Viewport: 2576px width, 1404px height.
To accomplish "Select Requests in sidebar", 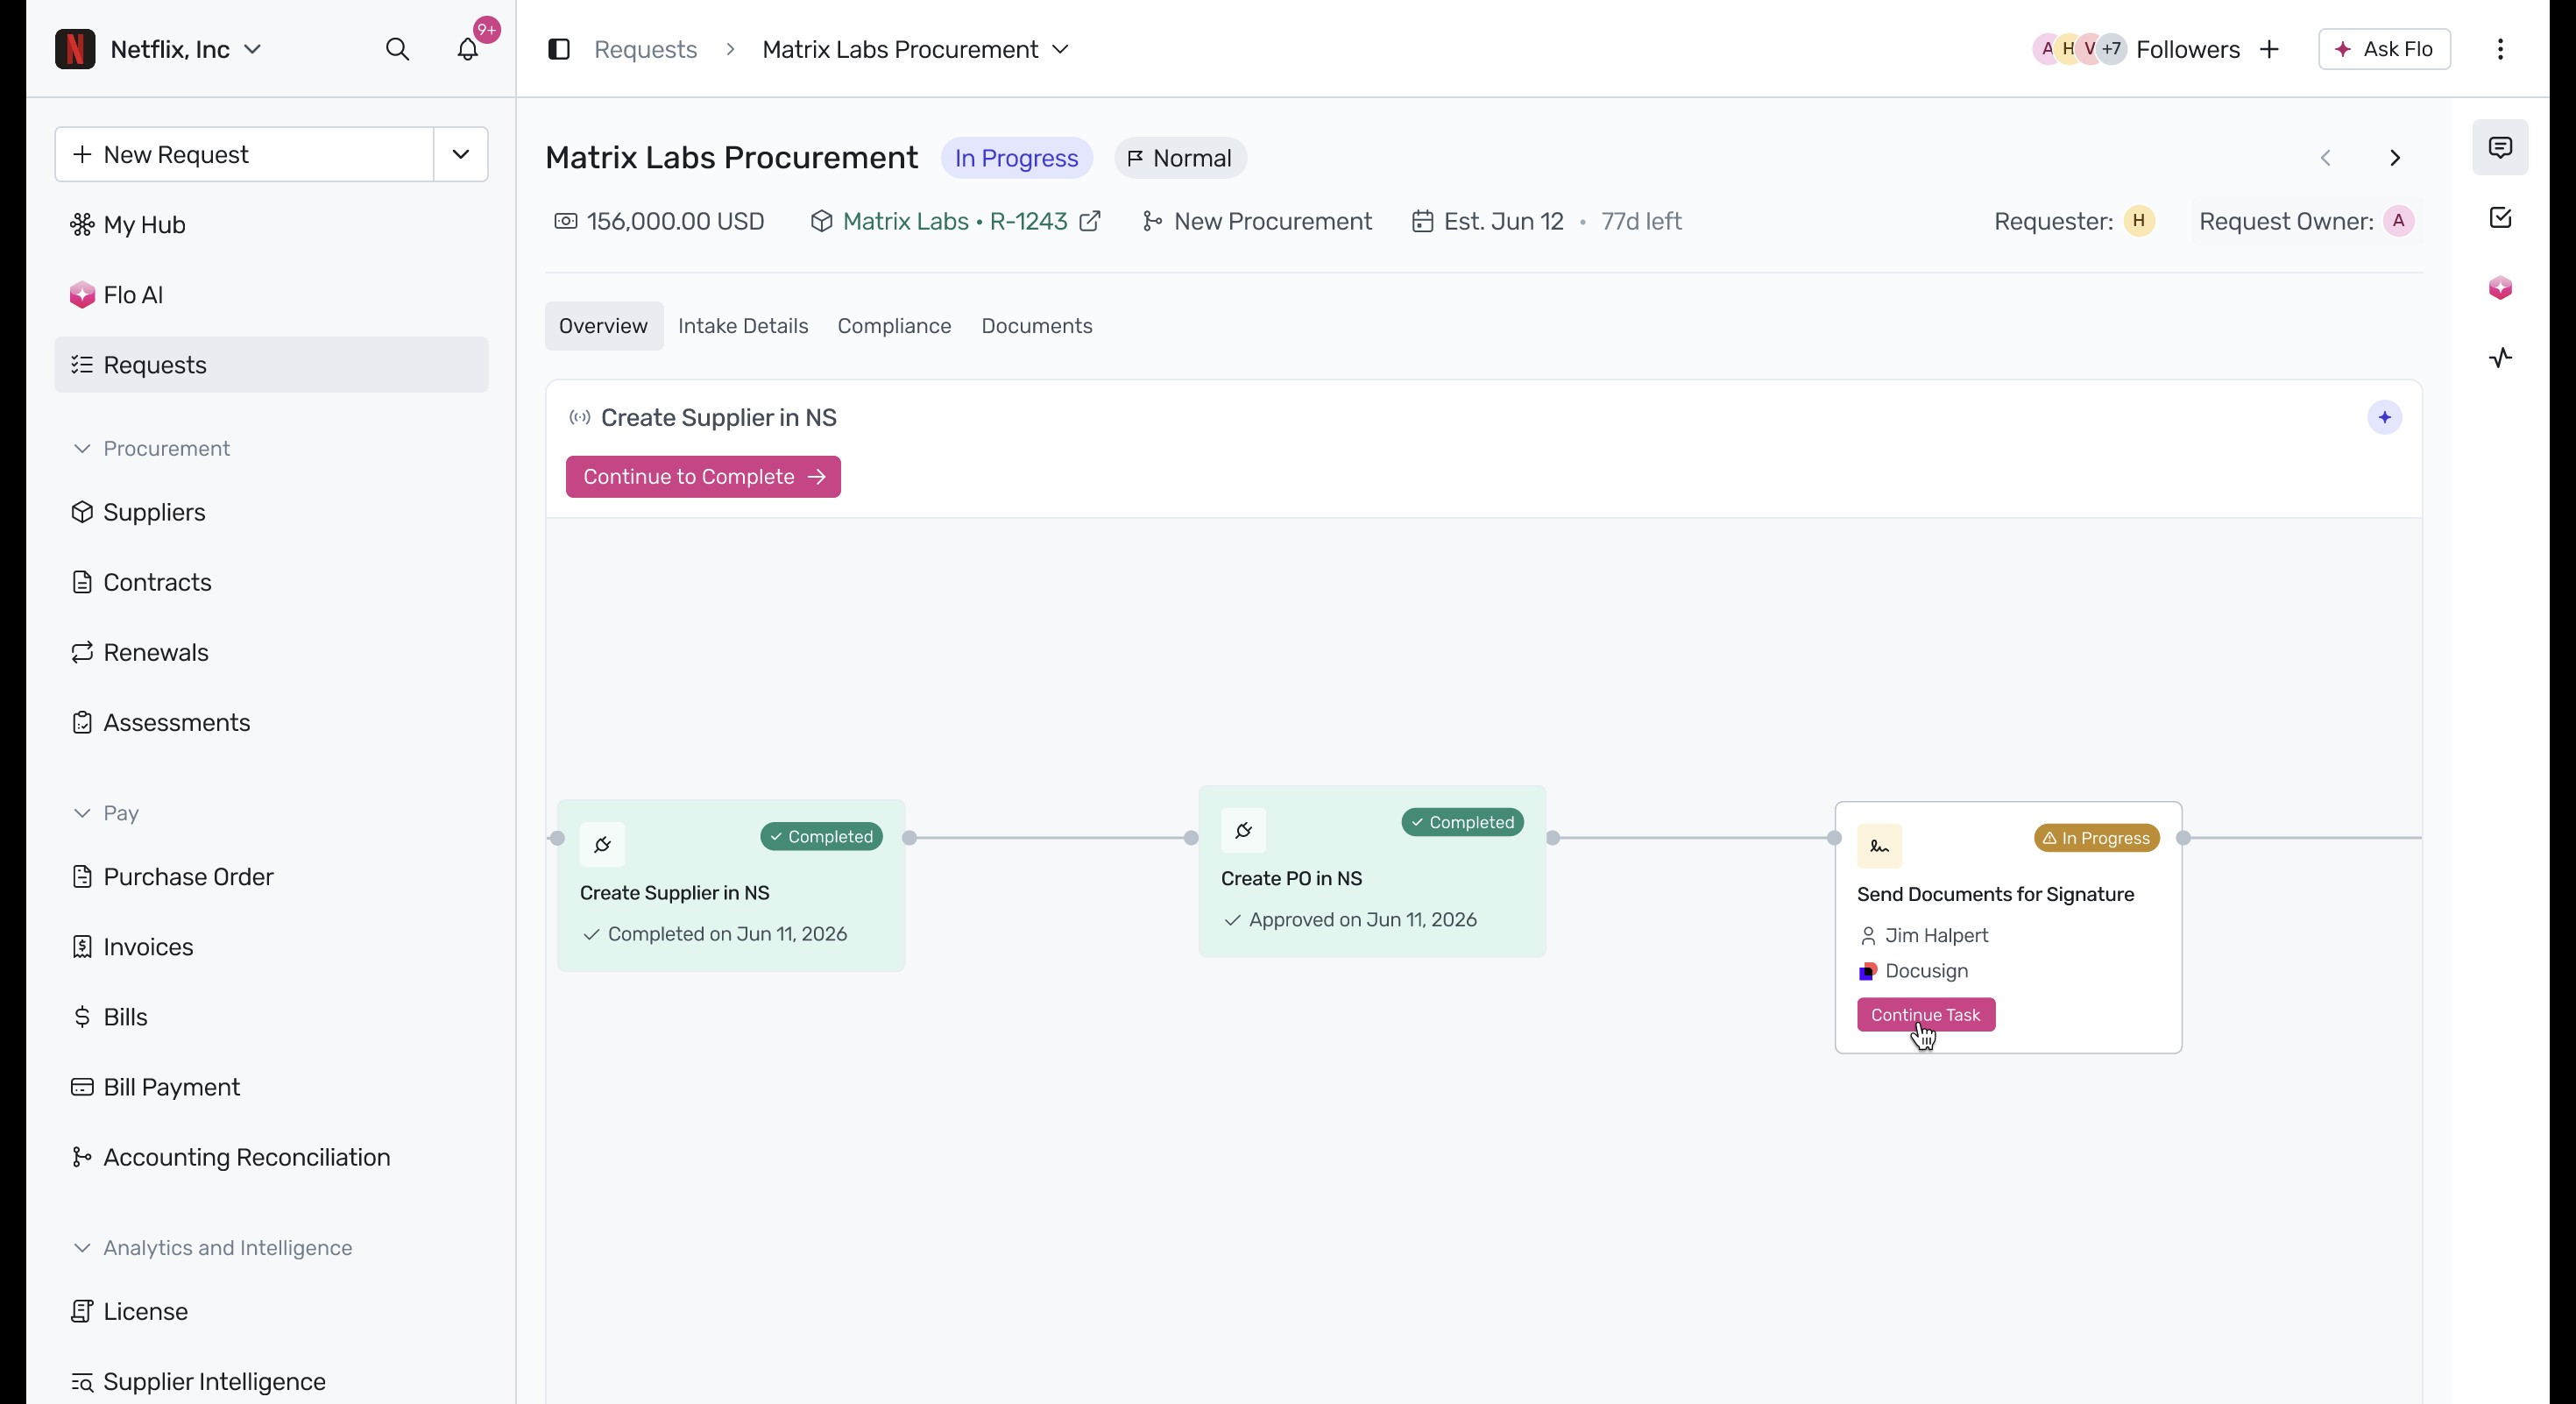I will [271, 365].
